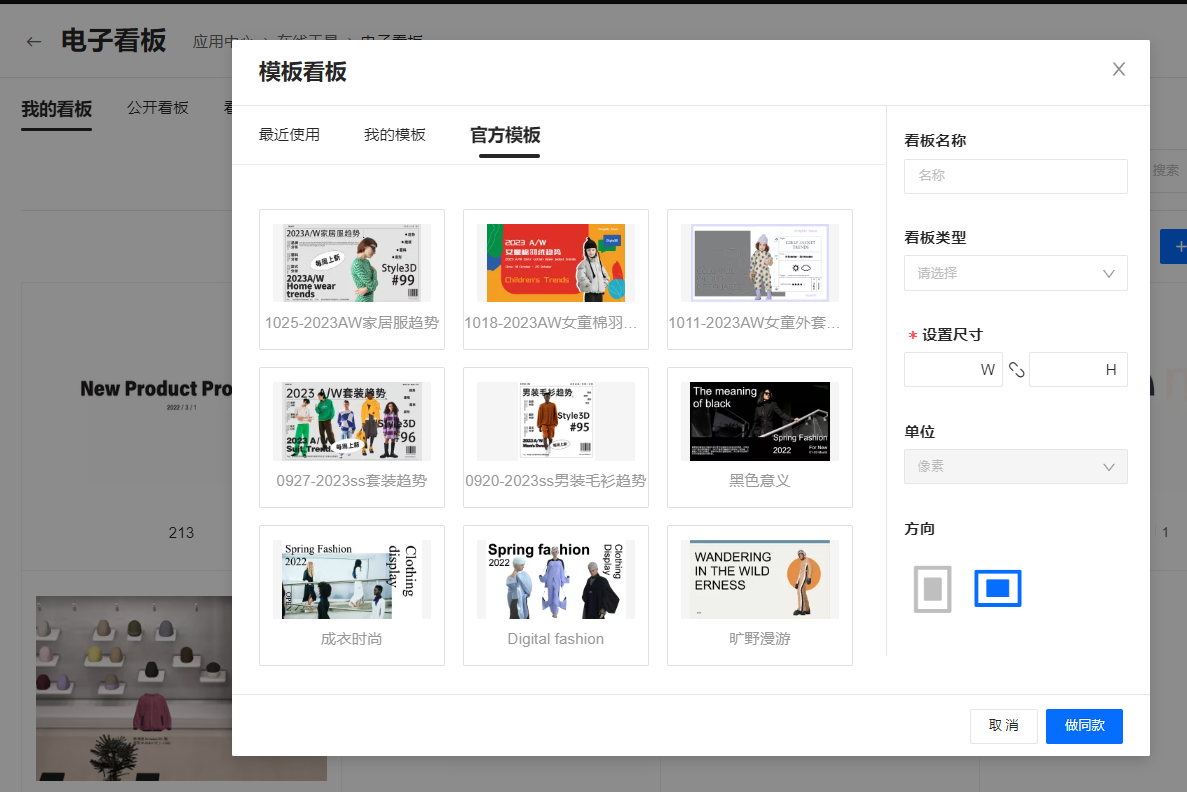Screen dimensions: 1187x792
Task: Click the blue plus button behind the dialog
Action: point(1175,247)
